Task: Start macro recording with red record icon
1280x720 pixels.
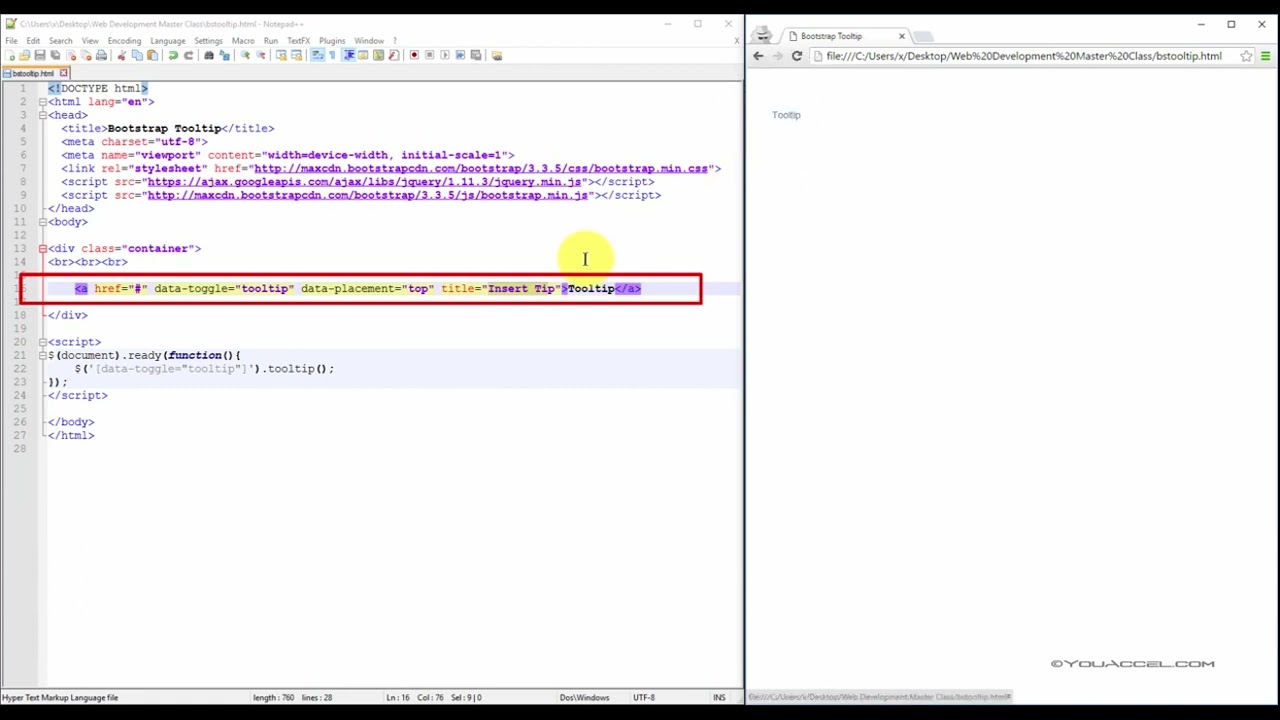Action: [414, 55]
